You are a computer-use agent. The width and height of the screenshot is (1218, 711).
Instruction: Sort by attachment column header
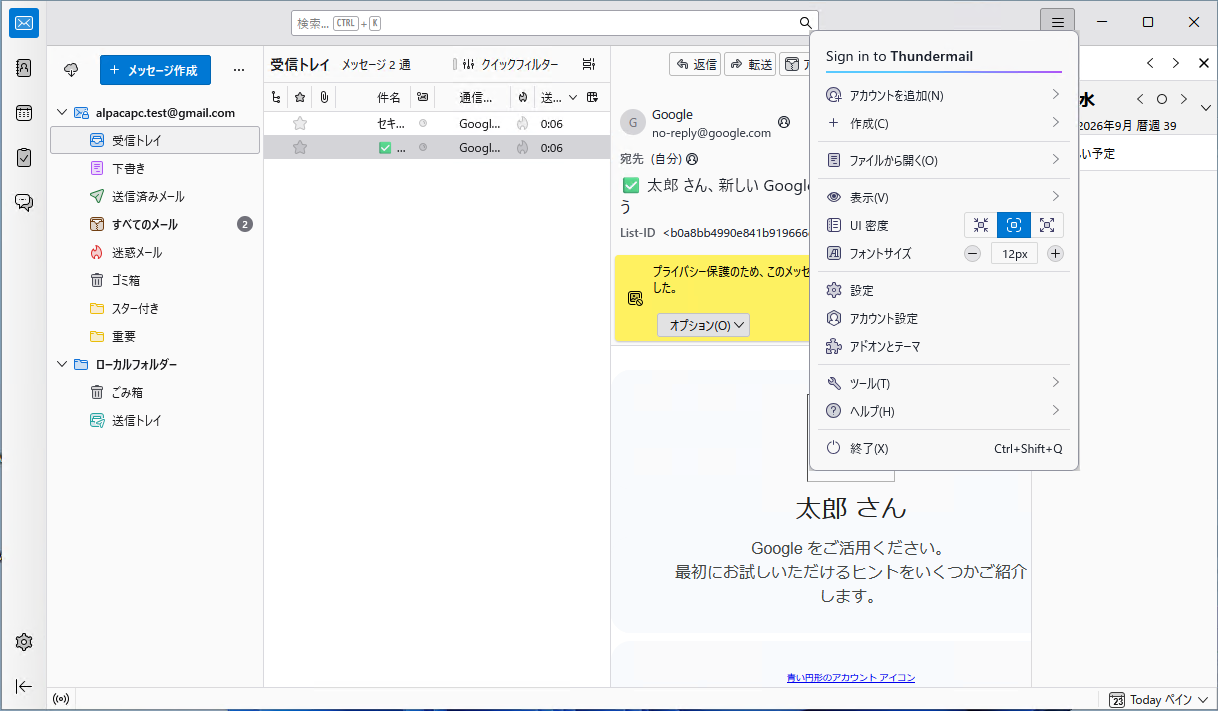325,97
